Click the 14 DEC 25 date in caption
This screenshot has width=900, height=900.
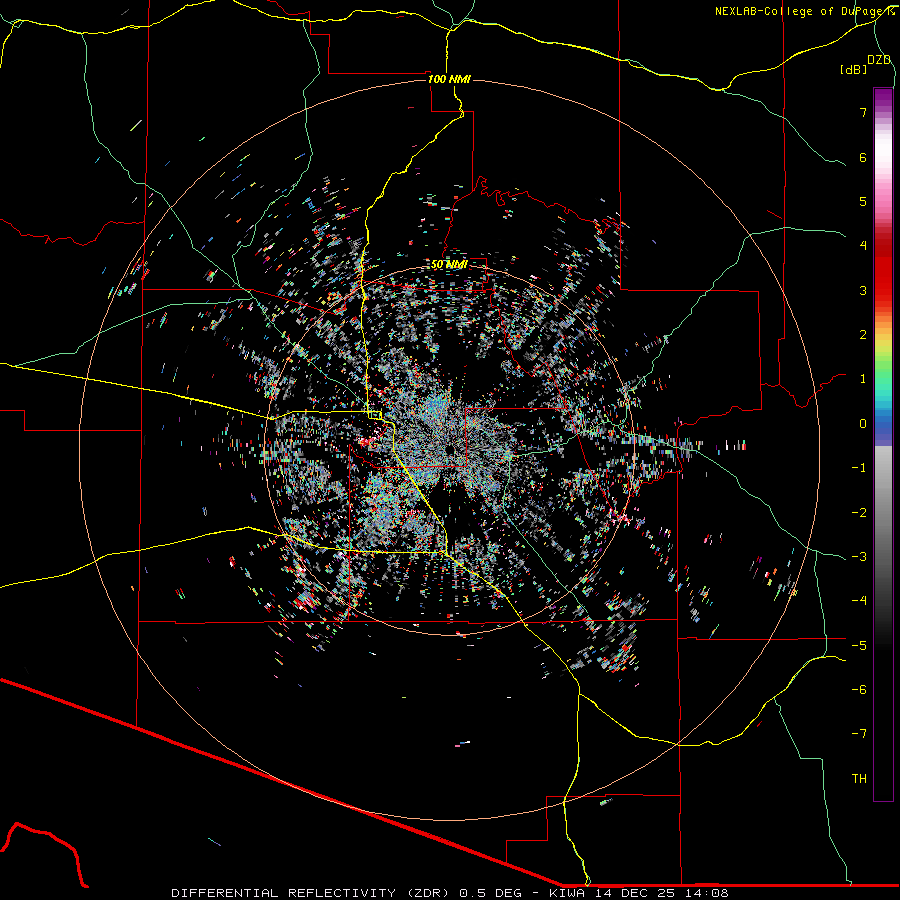pos(637,893)
